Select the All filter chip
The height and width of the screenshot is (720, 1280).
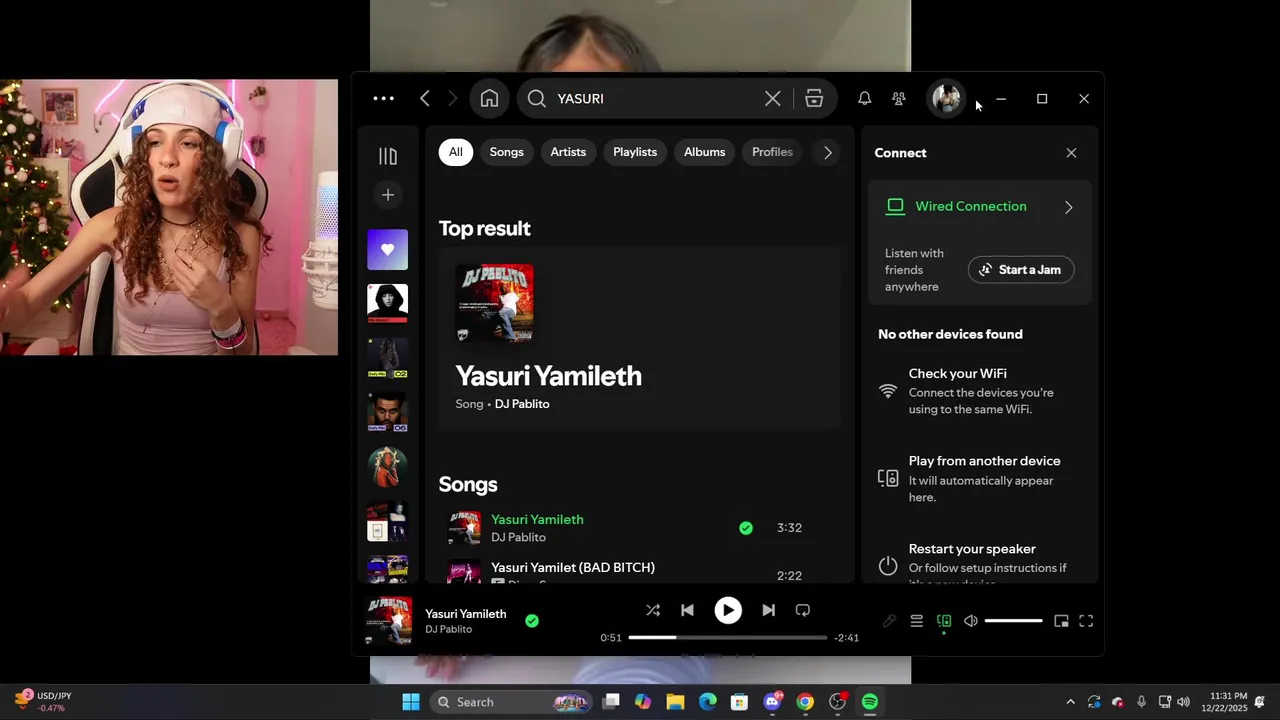point(455,152)
